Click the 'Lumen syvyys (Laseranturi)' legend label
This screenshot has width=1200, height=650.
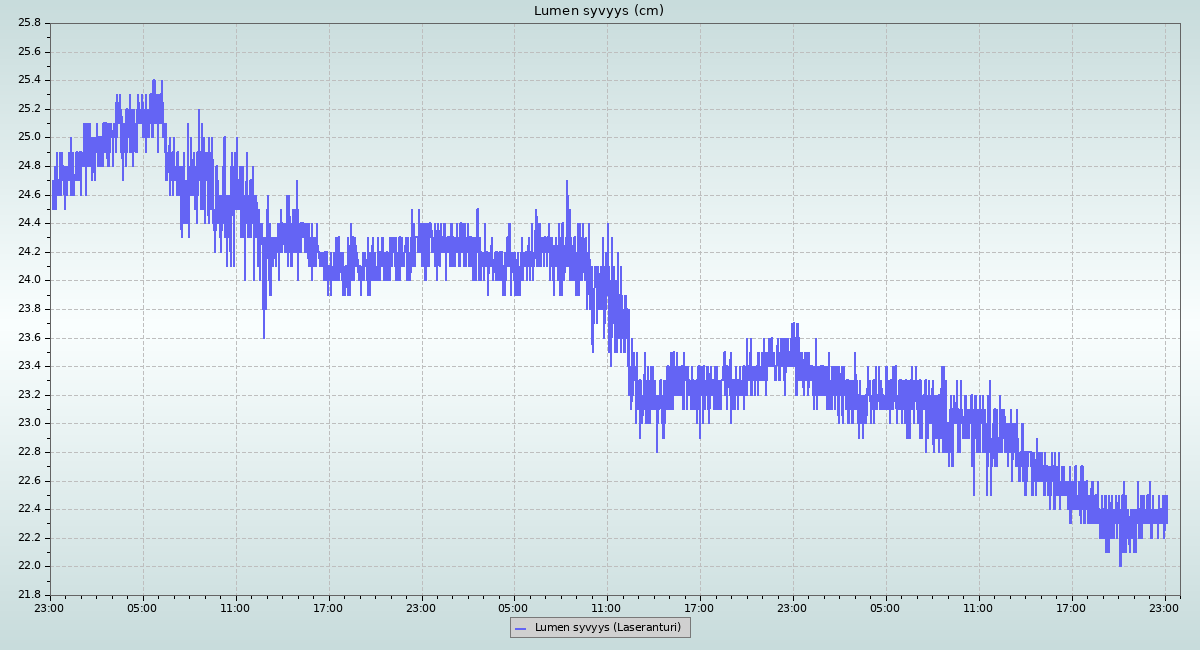pyautogui.click(x=607, y=628)
